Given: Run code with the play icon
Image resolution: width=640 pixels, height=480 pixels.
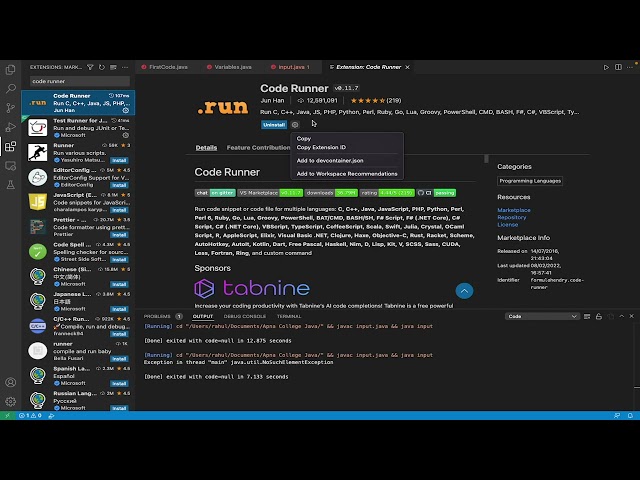Looking at the screenshot, I should (x=606, y=67).
